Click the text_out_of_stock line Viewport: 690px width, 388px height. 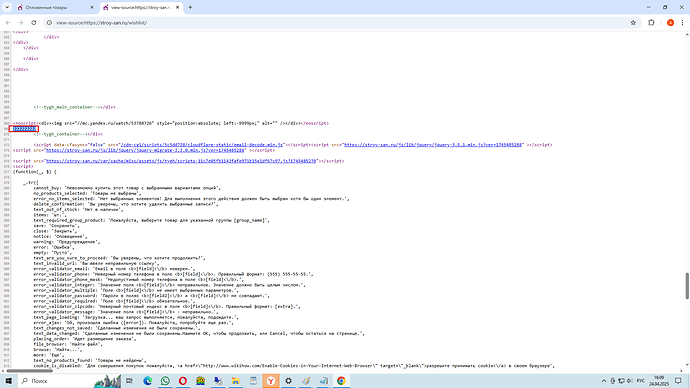pos(78,209)
